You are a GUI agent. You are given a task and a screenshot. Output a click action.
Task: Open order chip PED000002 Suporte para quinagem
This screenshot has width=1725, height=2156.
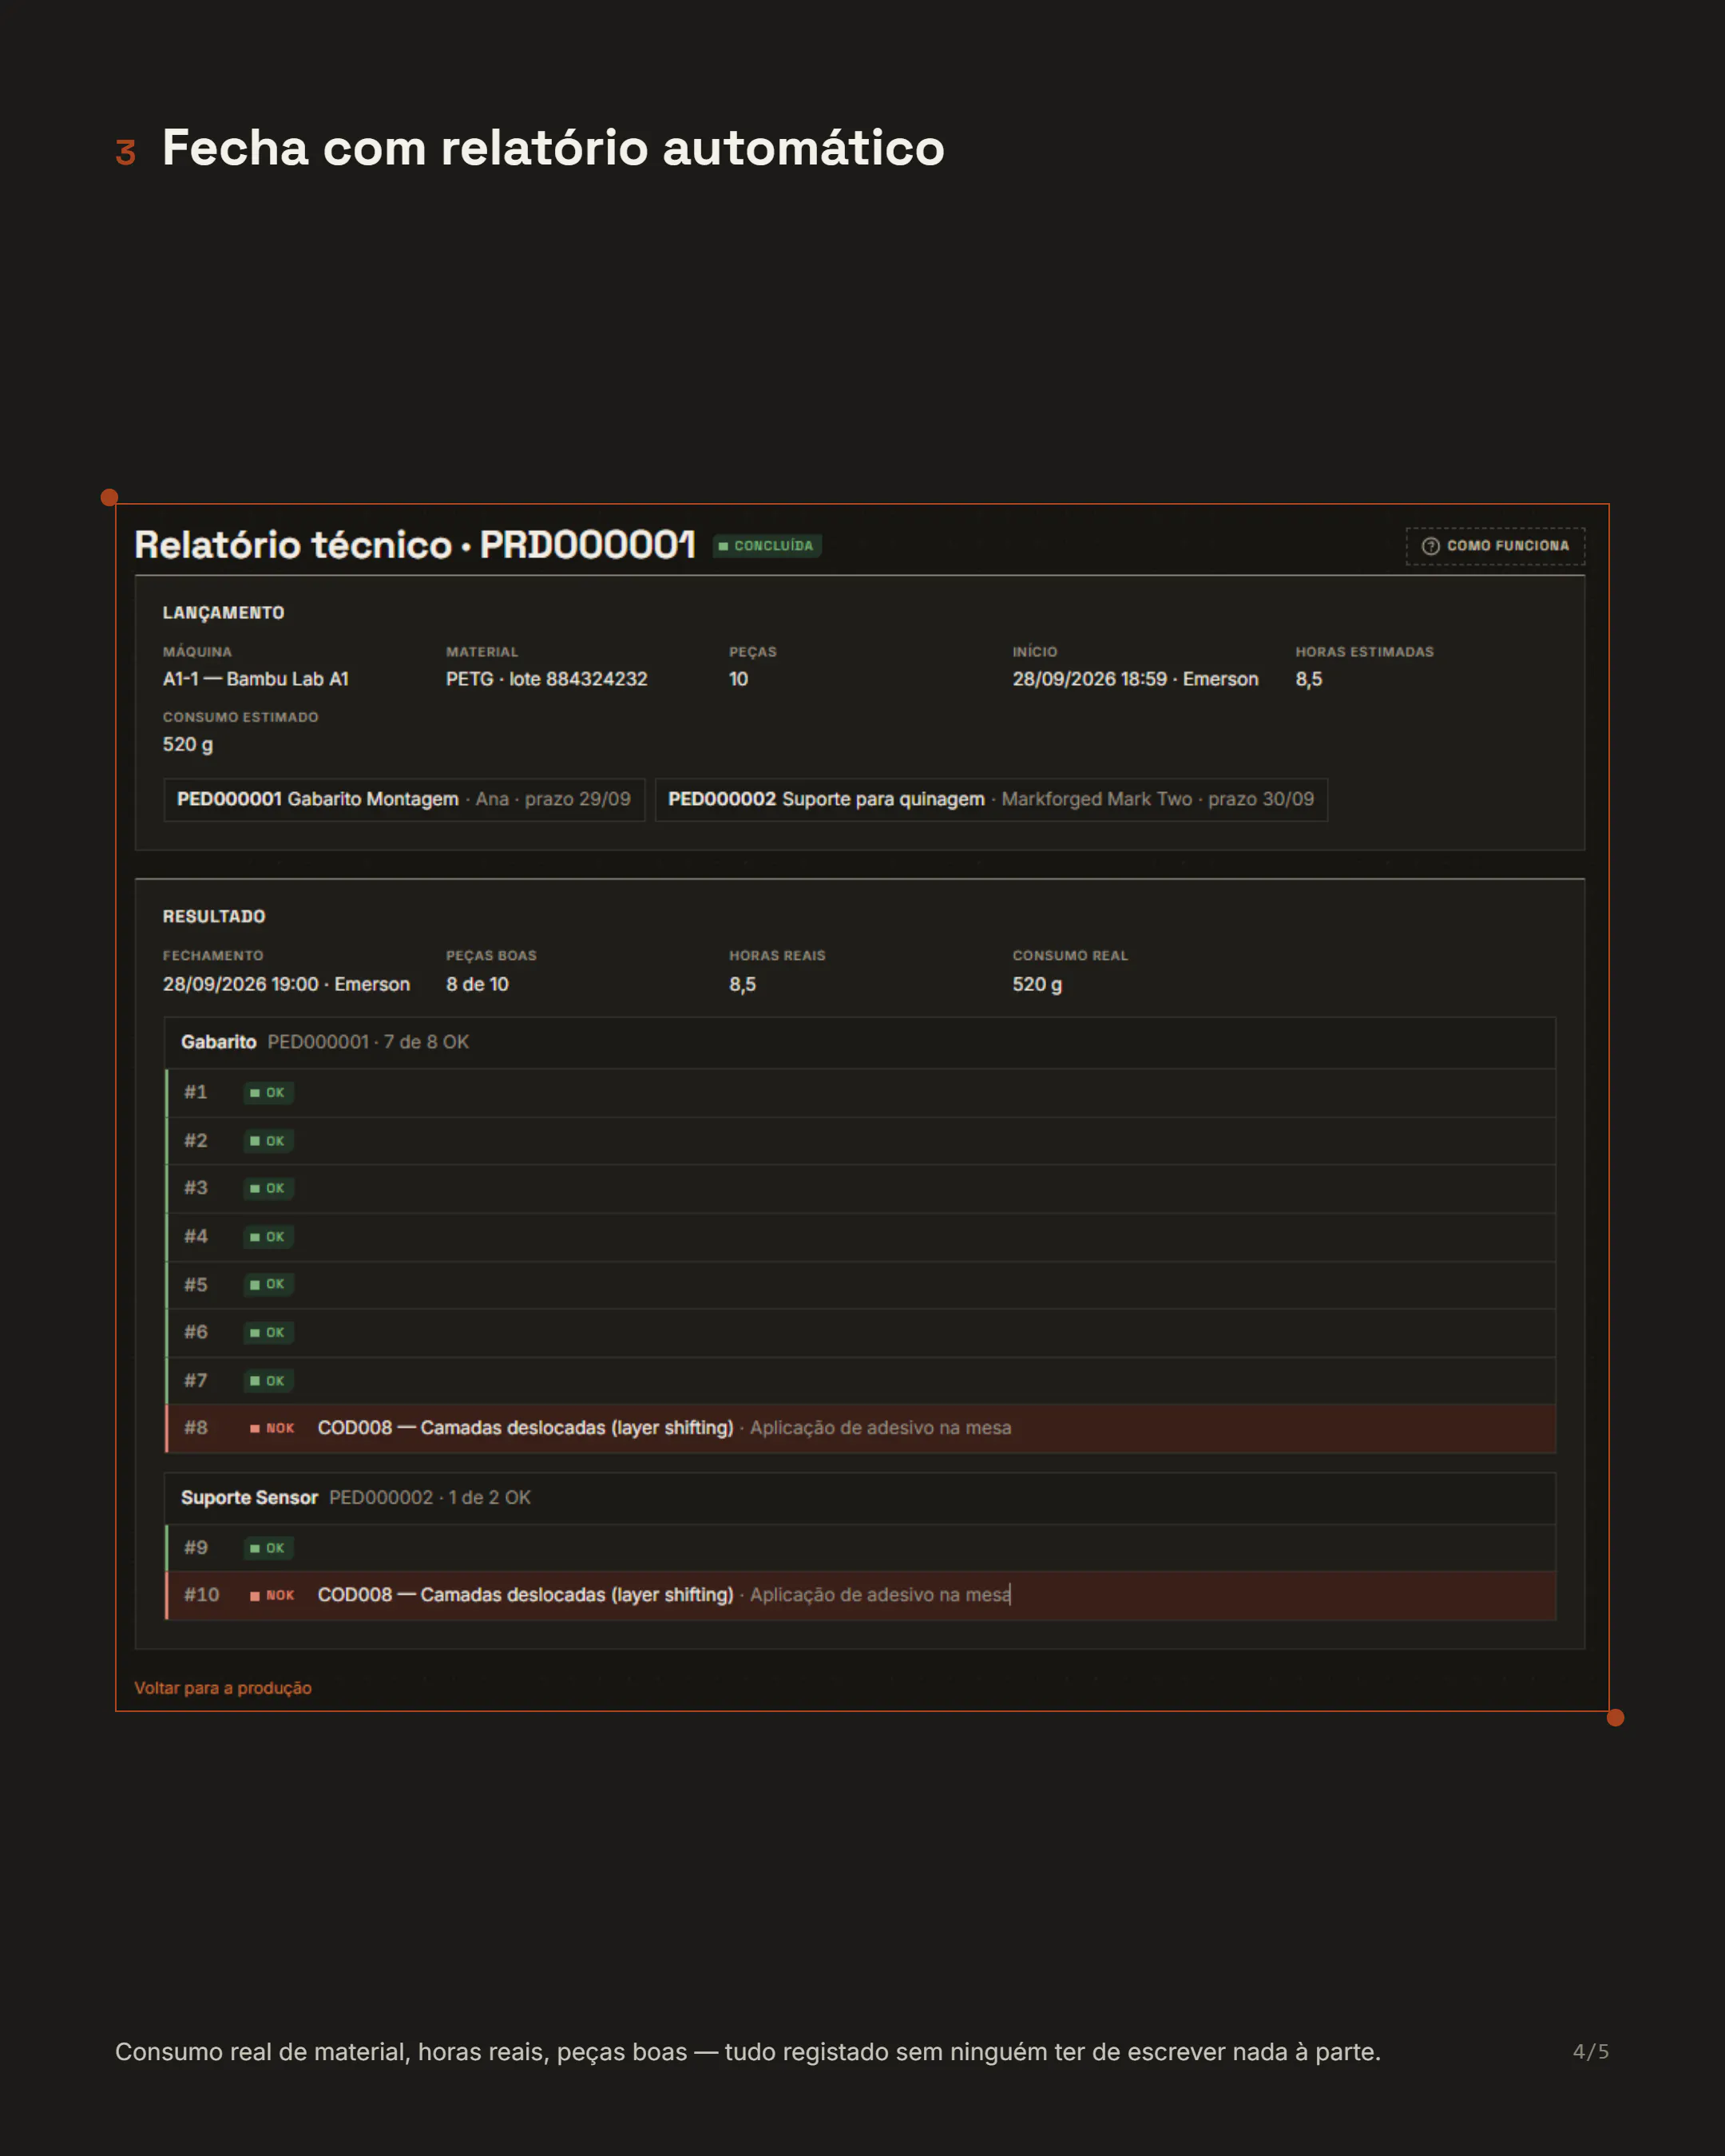pyautogui.click(x=991, y=799)
